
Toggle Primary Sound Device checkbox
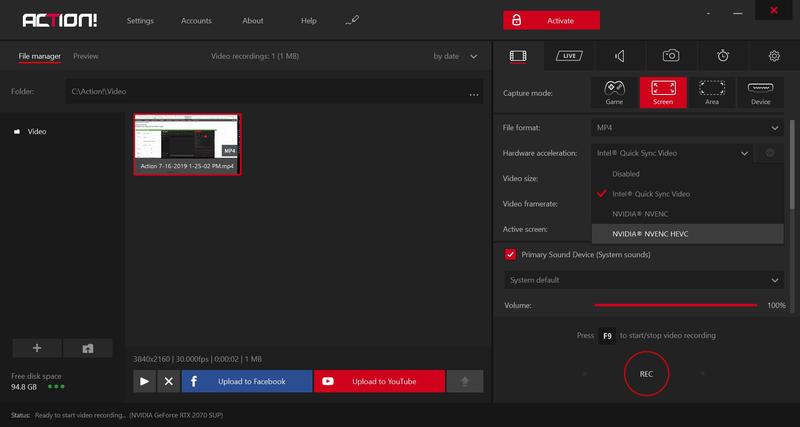pyautogui.click(x=510, y=255)
